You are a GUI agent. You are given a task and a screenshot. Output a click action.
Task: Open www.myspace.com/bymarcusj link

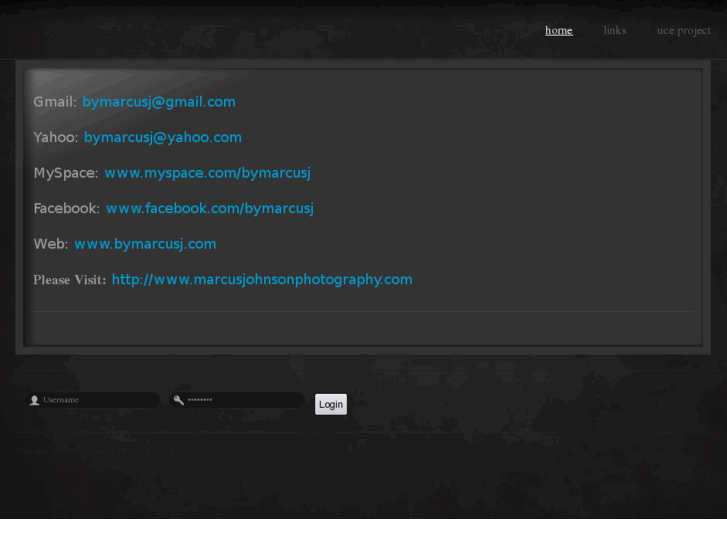coord(208,173)
